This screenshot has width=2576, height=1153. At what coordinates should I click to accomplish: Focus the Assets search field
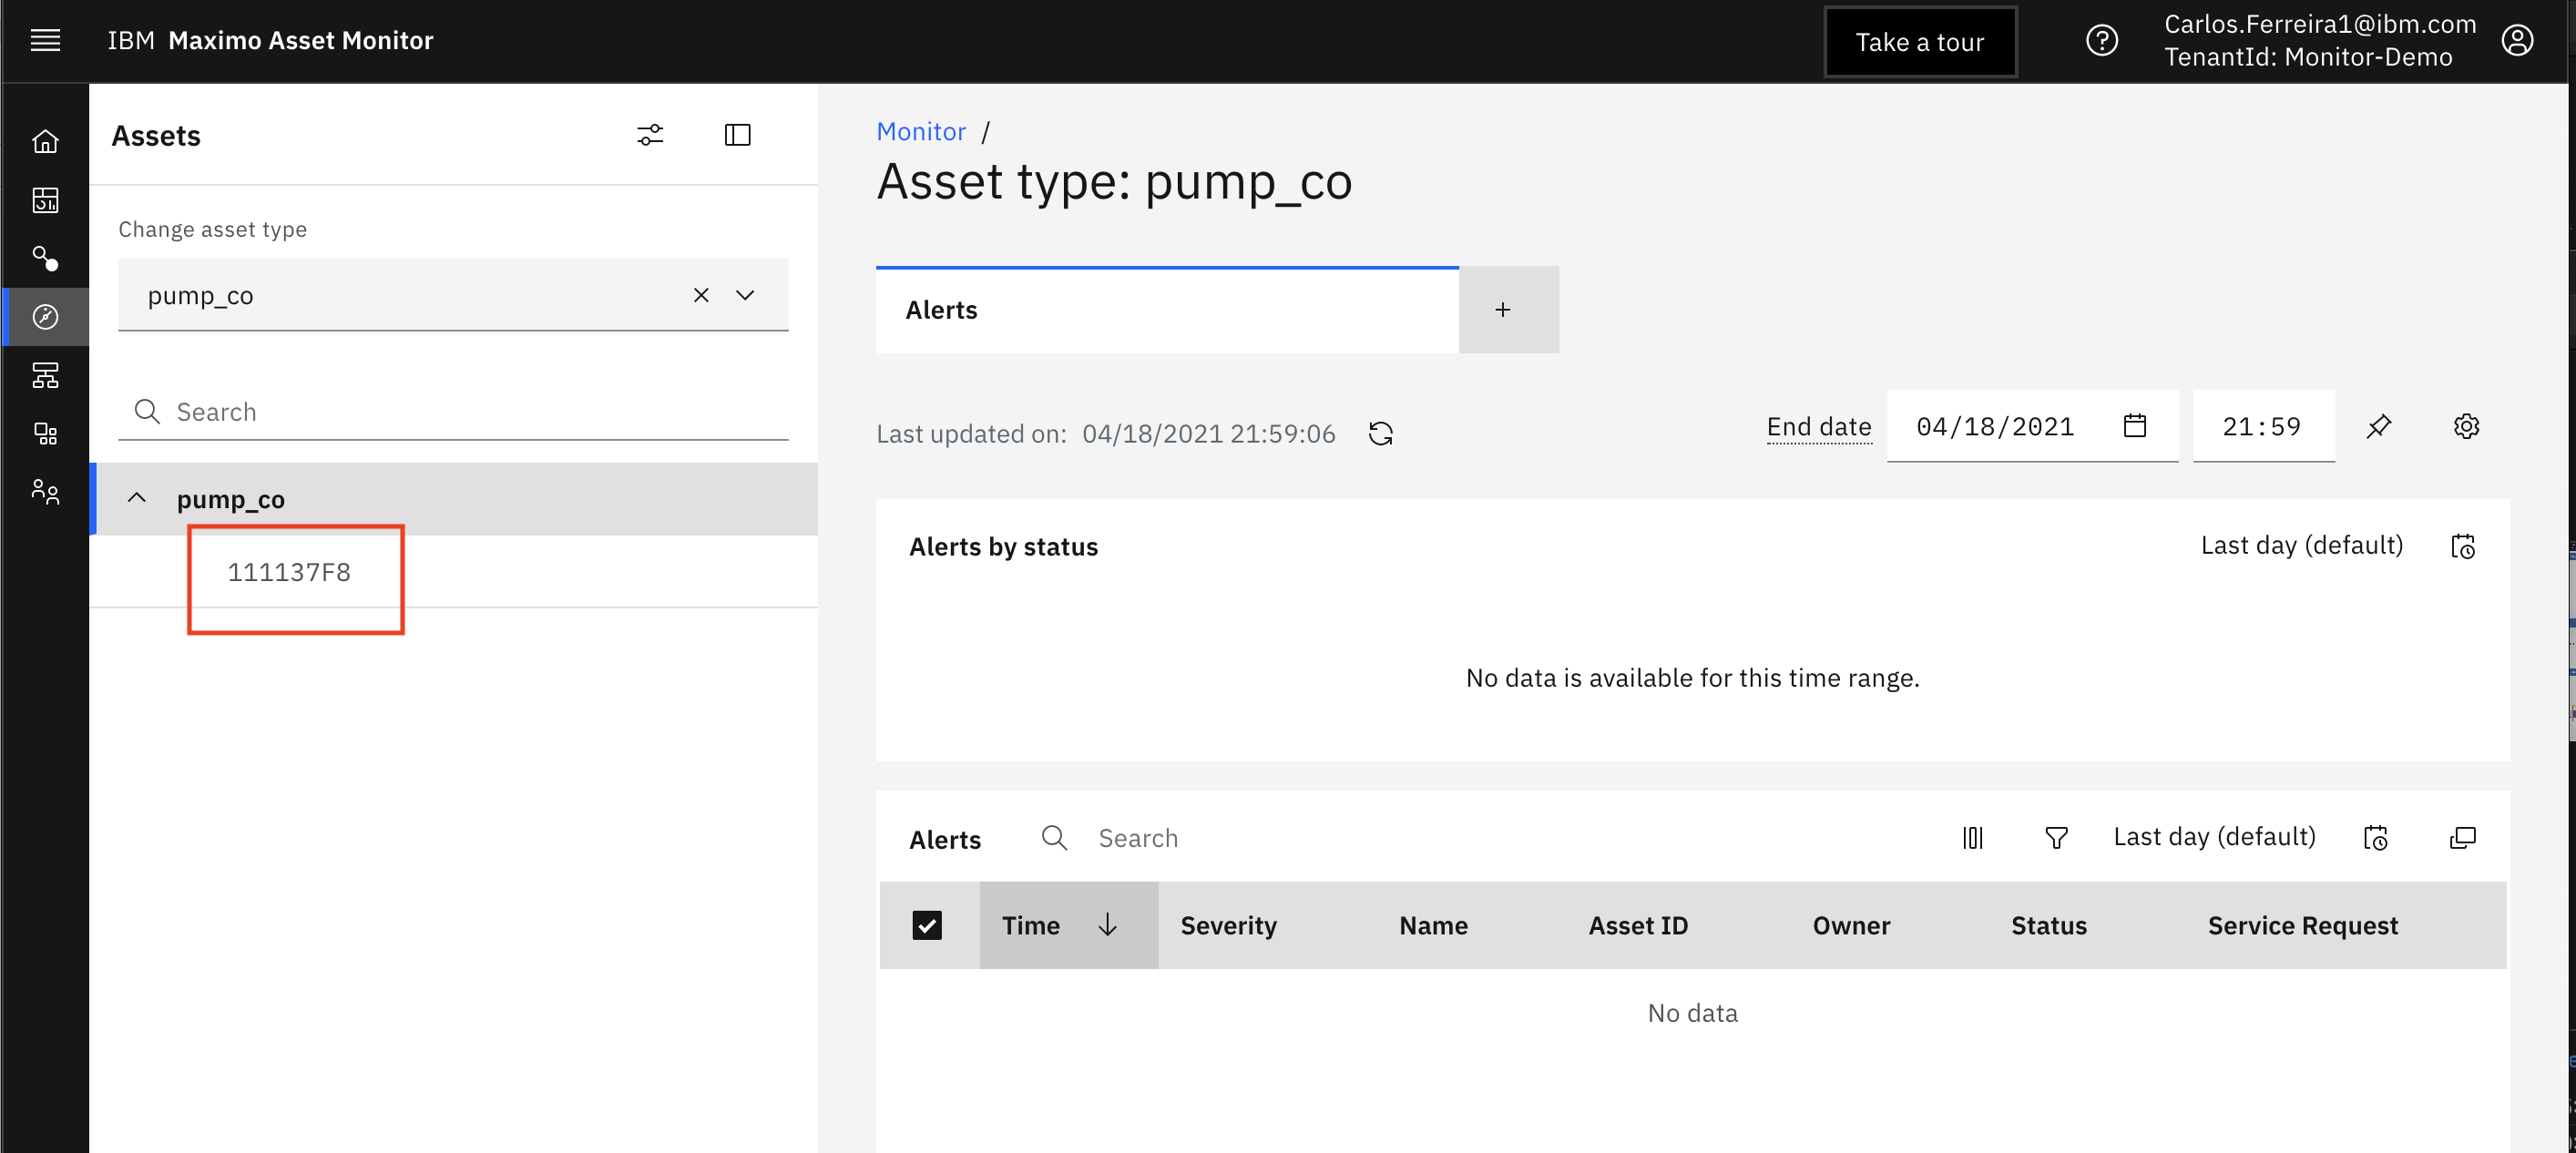pyautogui.click(x=453, y=411)
